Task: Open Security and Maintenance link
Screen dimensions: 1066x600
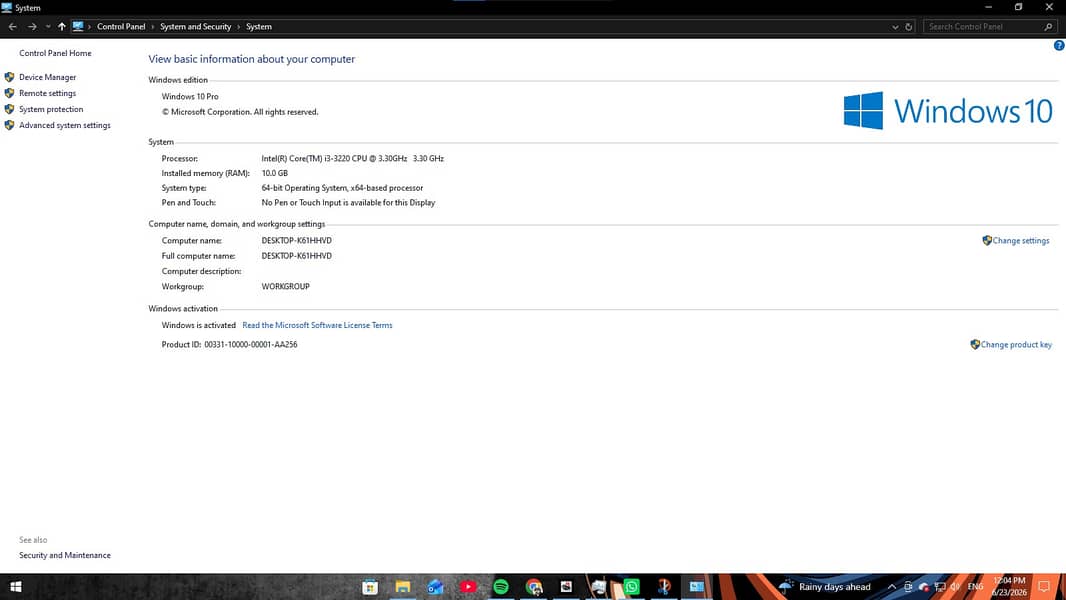Action: pos(65,555)
